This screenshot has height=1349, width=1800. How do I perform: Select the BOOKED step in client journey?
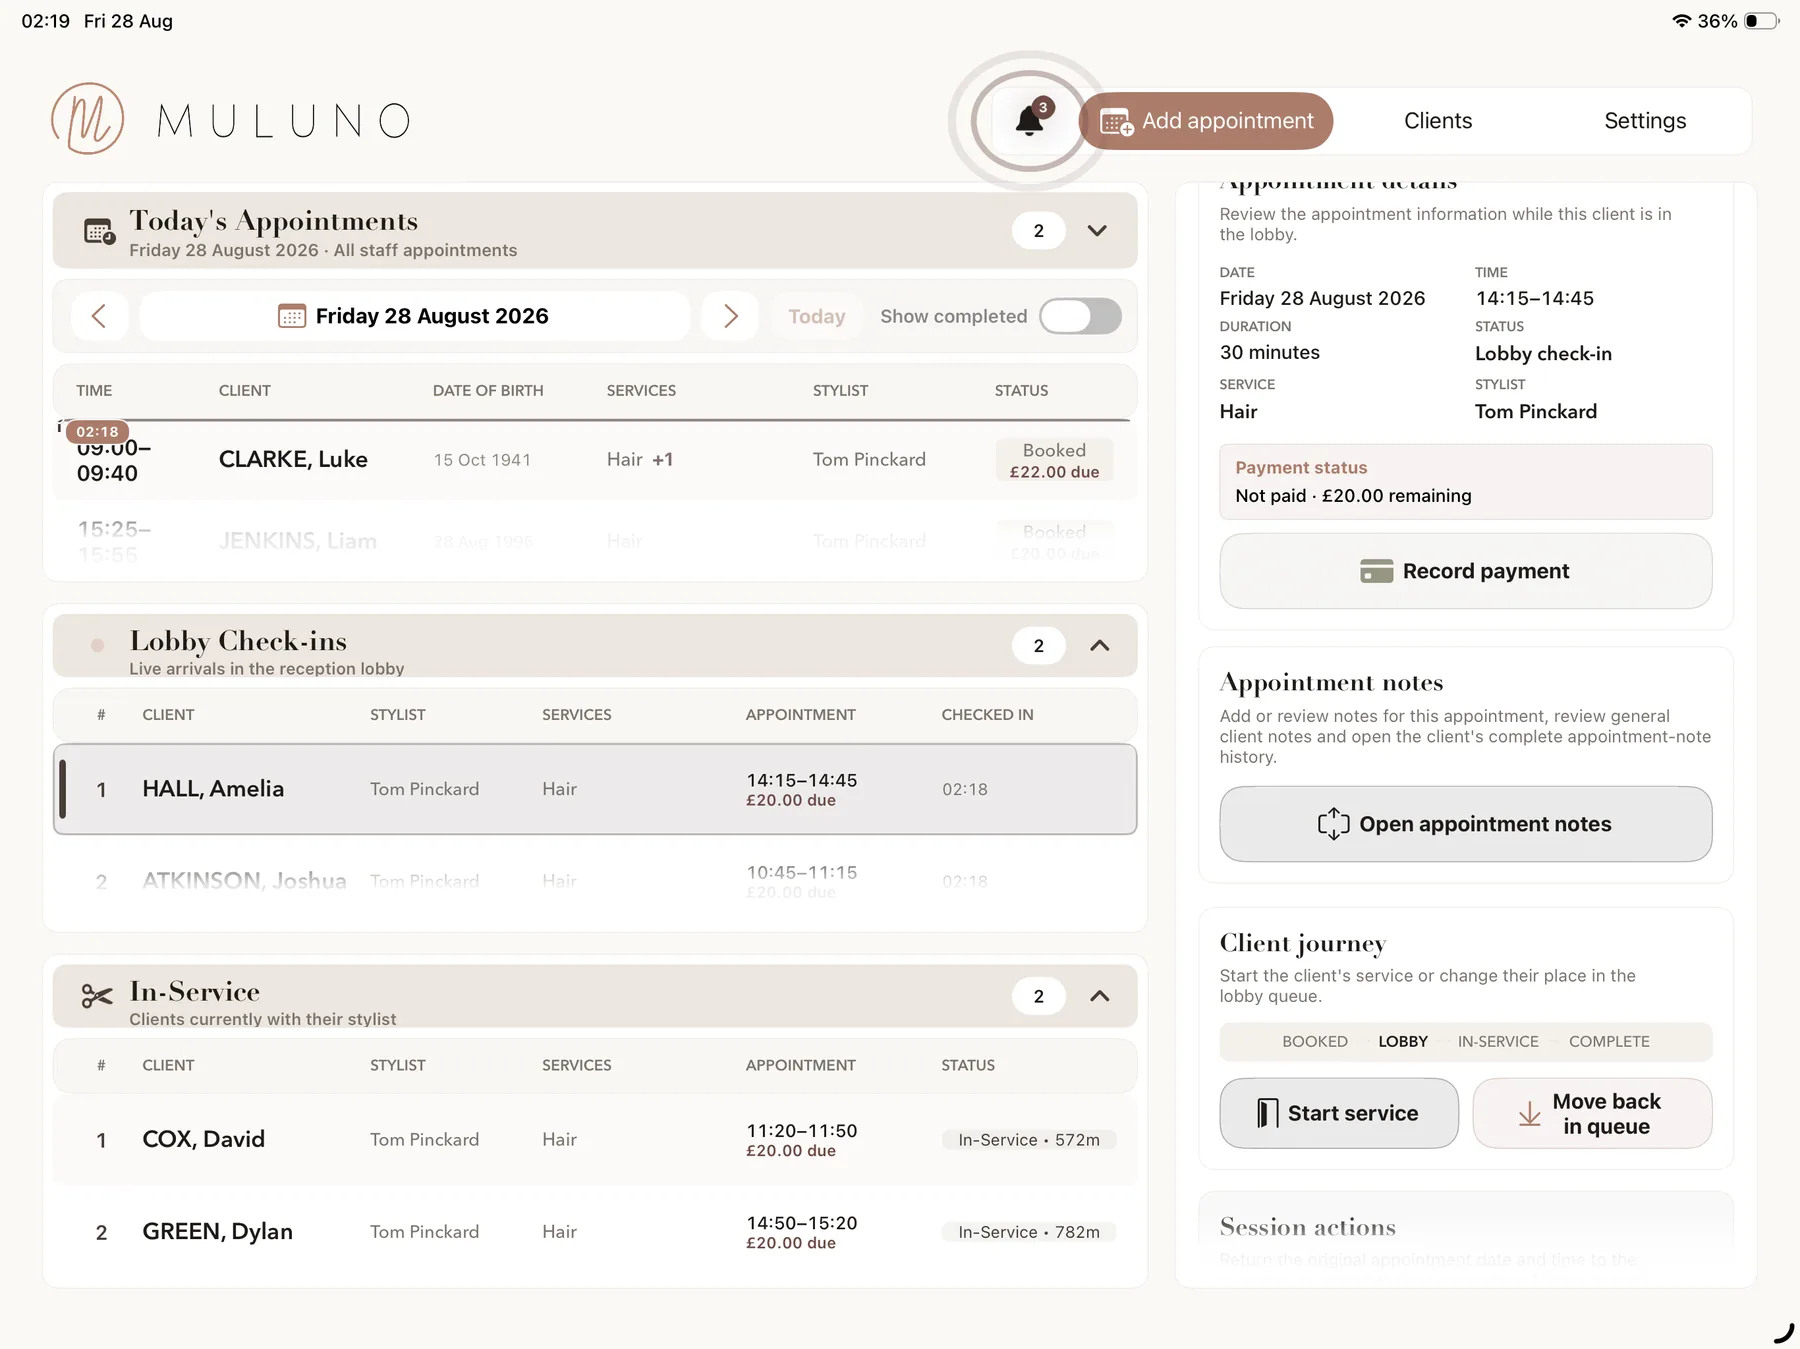pyautogui.click(x=1314, y=1041)
